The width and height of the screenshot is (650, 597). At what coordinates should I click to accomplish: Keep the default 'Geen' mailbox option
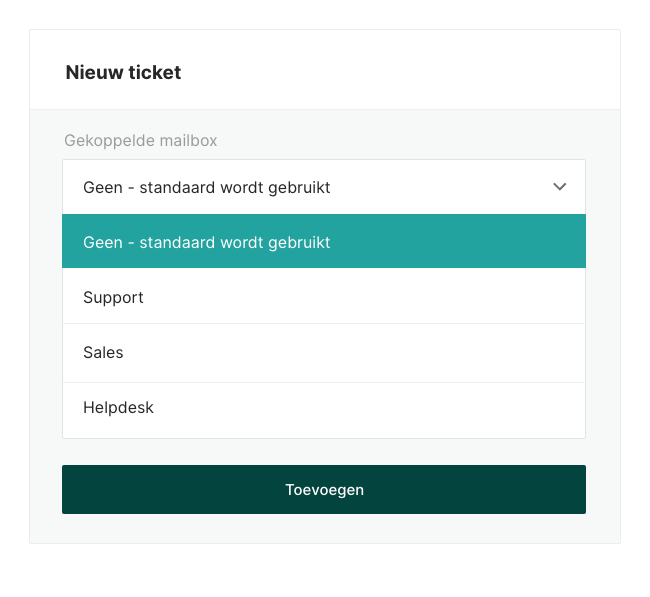coord(207,242)
